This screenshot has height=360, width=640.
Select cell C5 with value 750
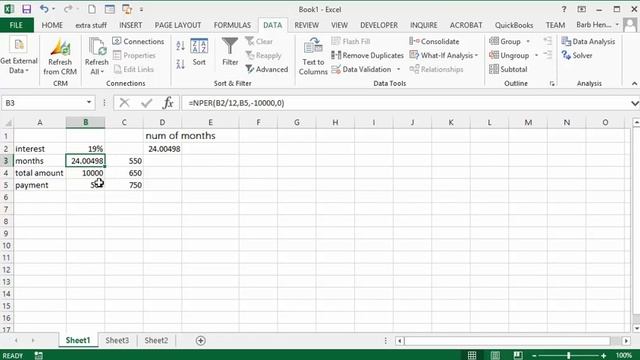[124, 185]
